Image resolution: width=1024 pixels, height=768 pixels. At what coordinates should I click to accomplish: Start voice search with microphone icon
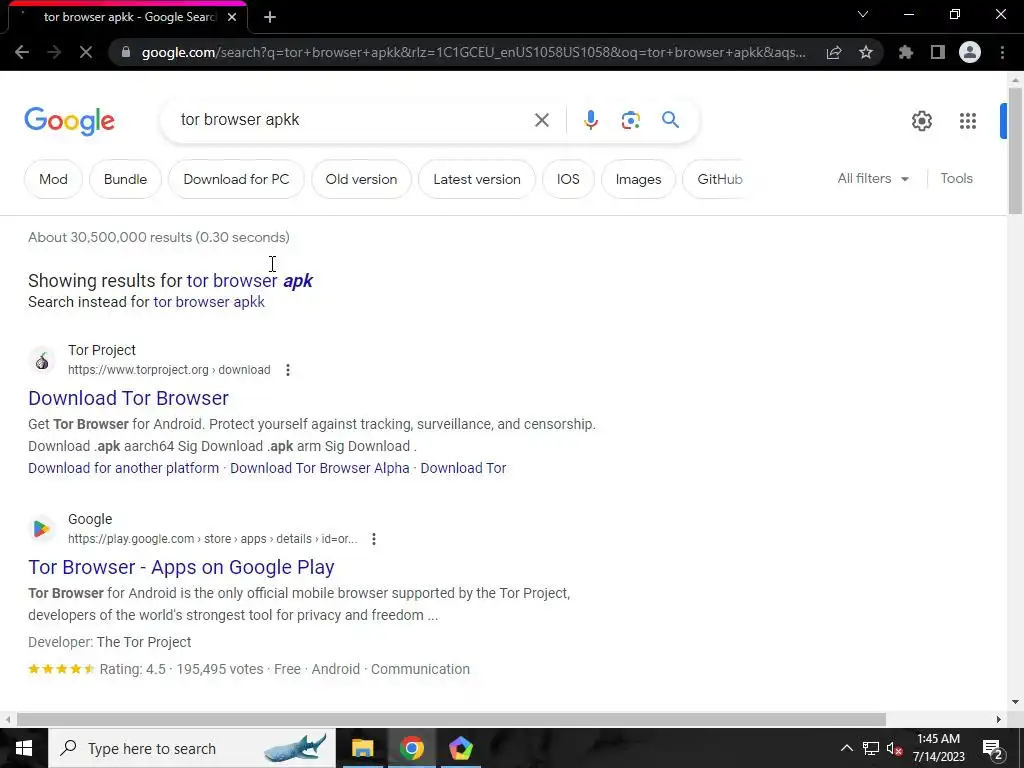click(591, 120)
